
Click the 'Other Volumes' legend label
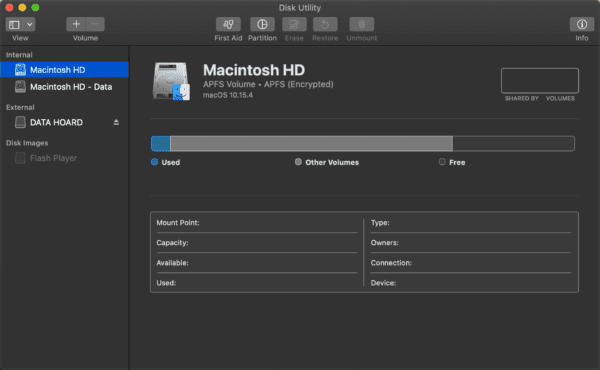click(x=332, y=162)
